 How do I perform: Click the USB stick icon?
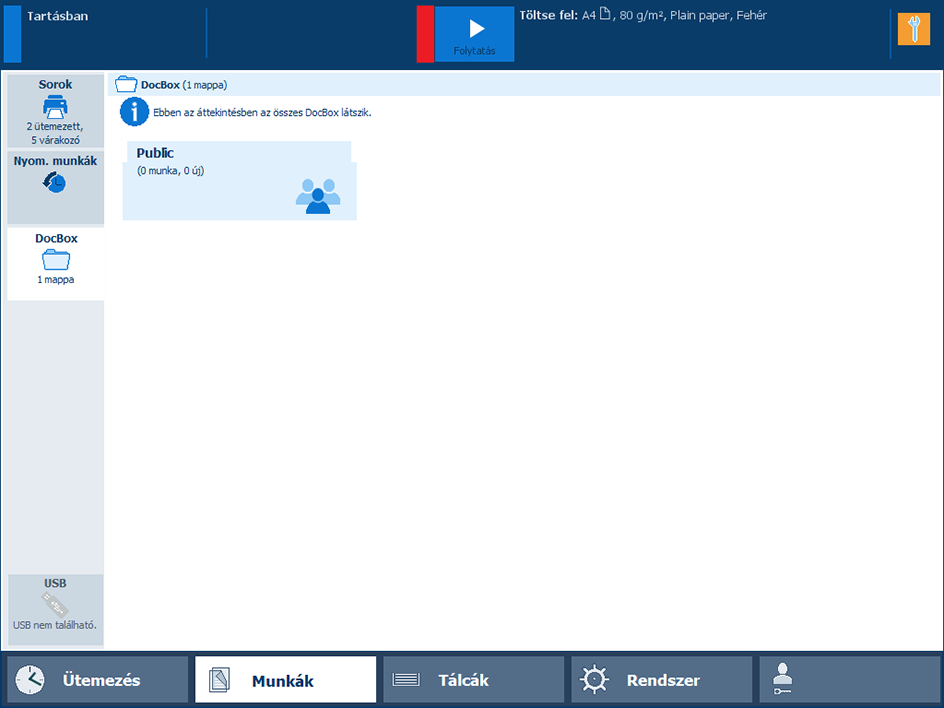[55, 604]
